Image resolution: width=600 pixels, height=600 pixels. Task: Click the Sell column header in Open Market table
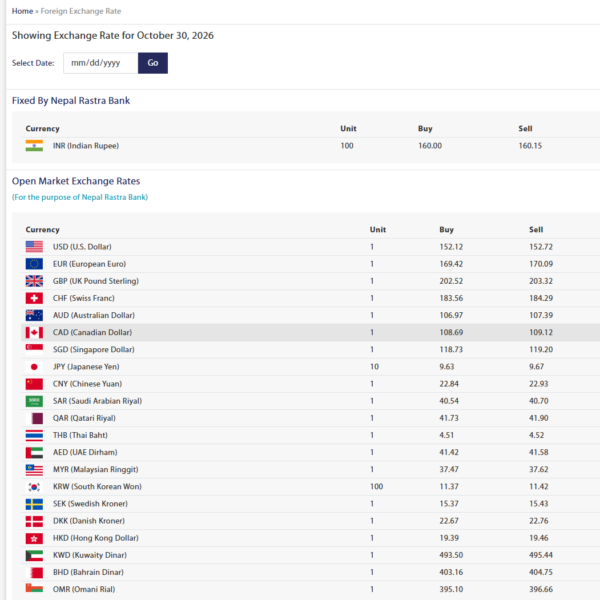[x=536, y=230]
